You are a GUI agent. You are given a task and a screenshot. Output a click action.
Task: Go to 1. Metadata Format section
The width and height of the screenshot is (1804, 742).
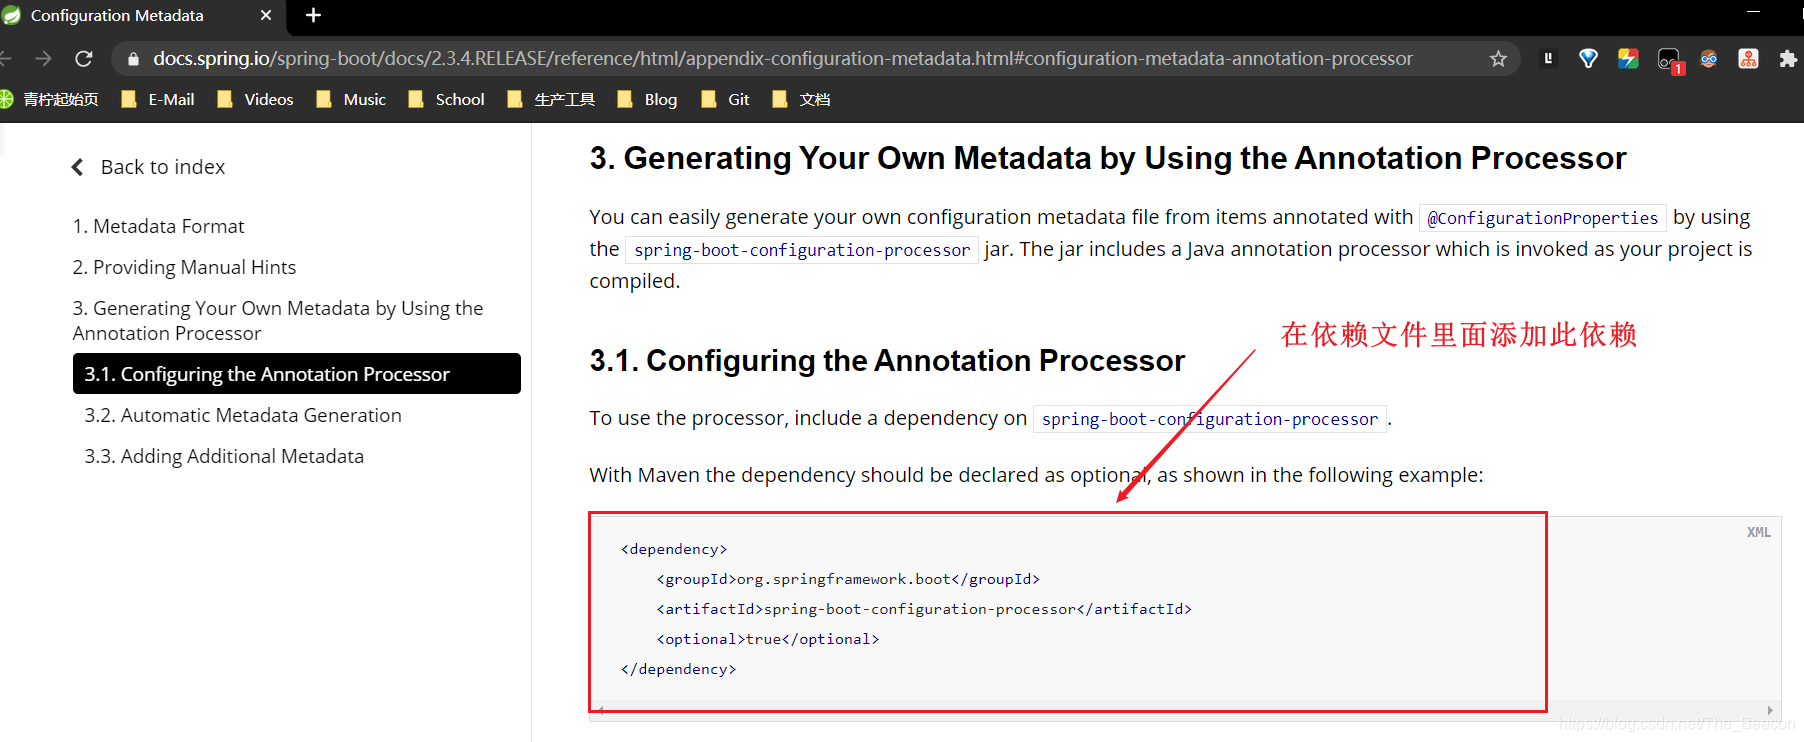click(158, 226)
